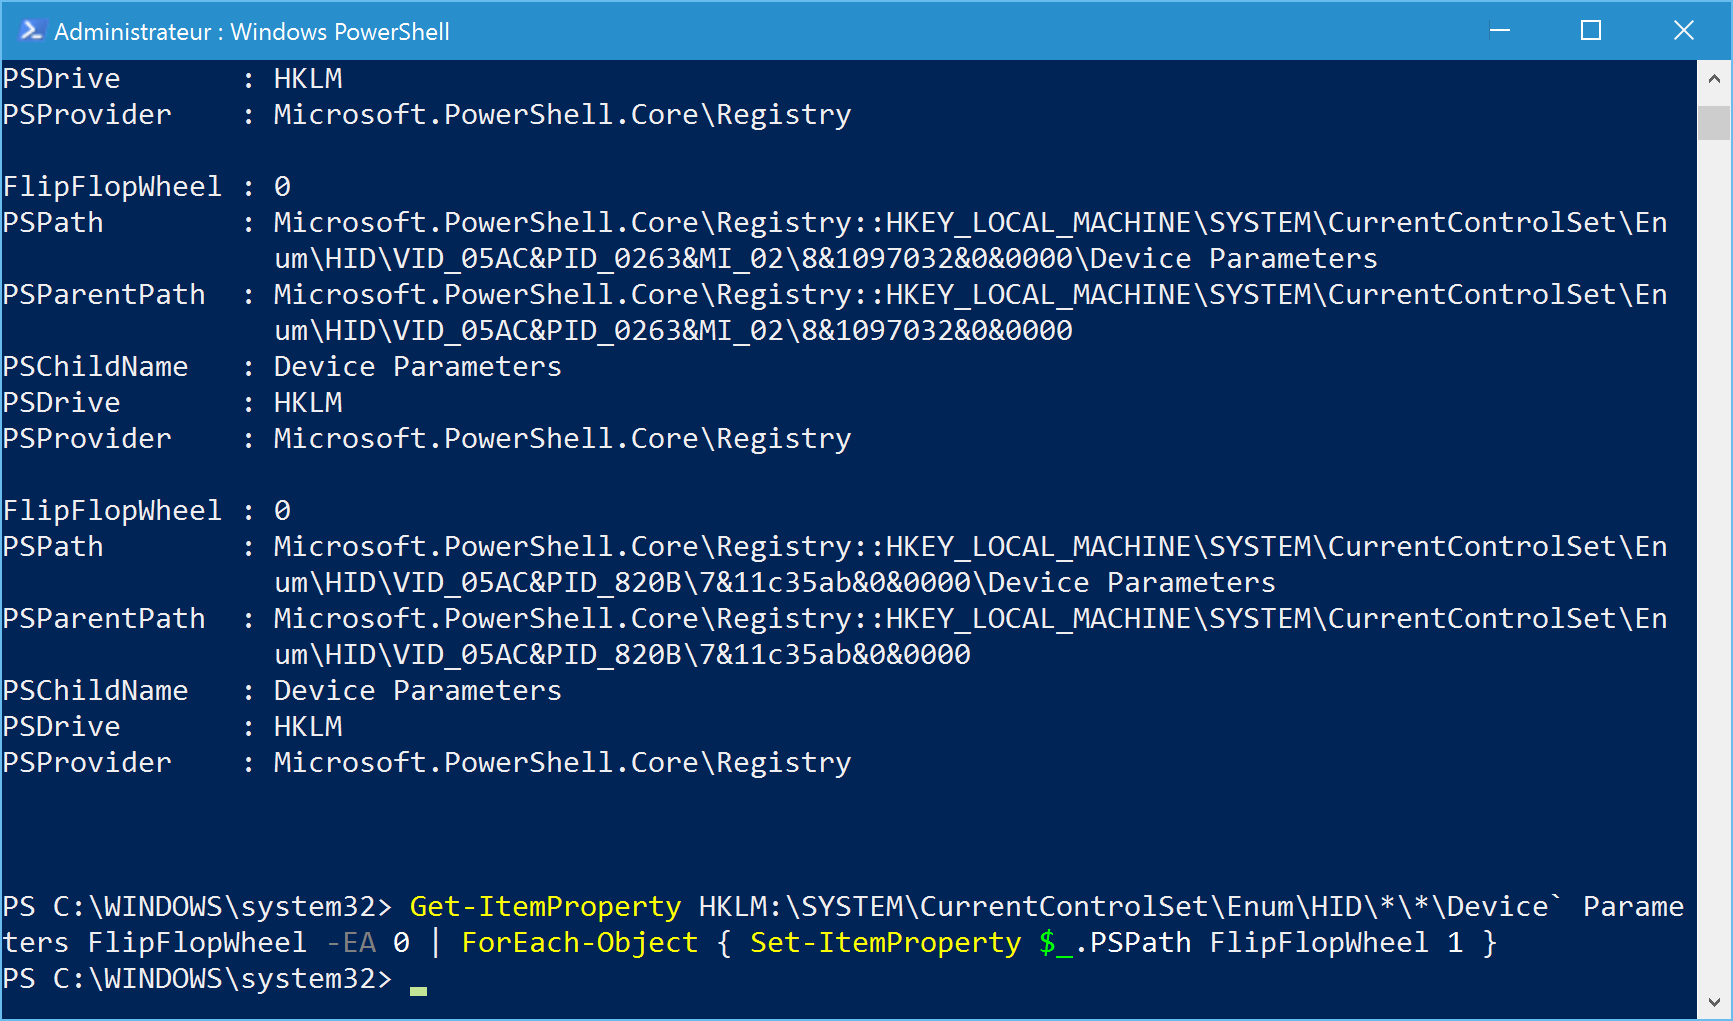The width and height of the screenshot is (1733, 1021).
Task: Click the ForEach-Object keyword in the command
Action: 580,943
